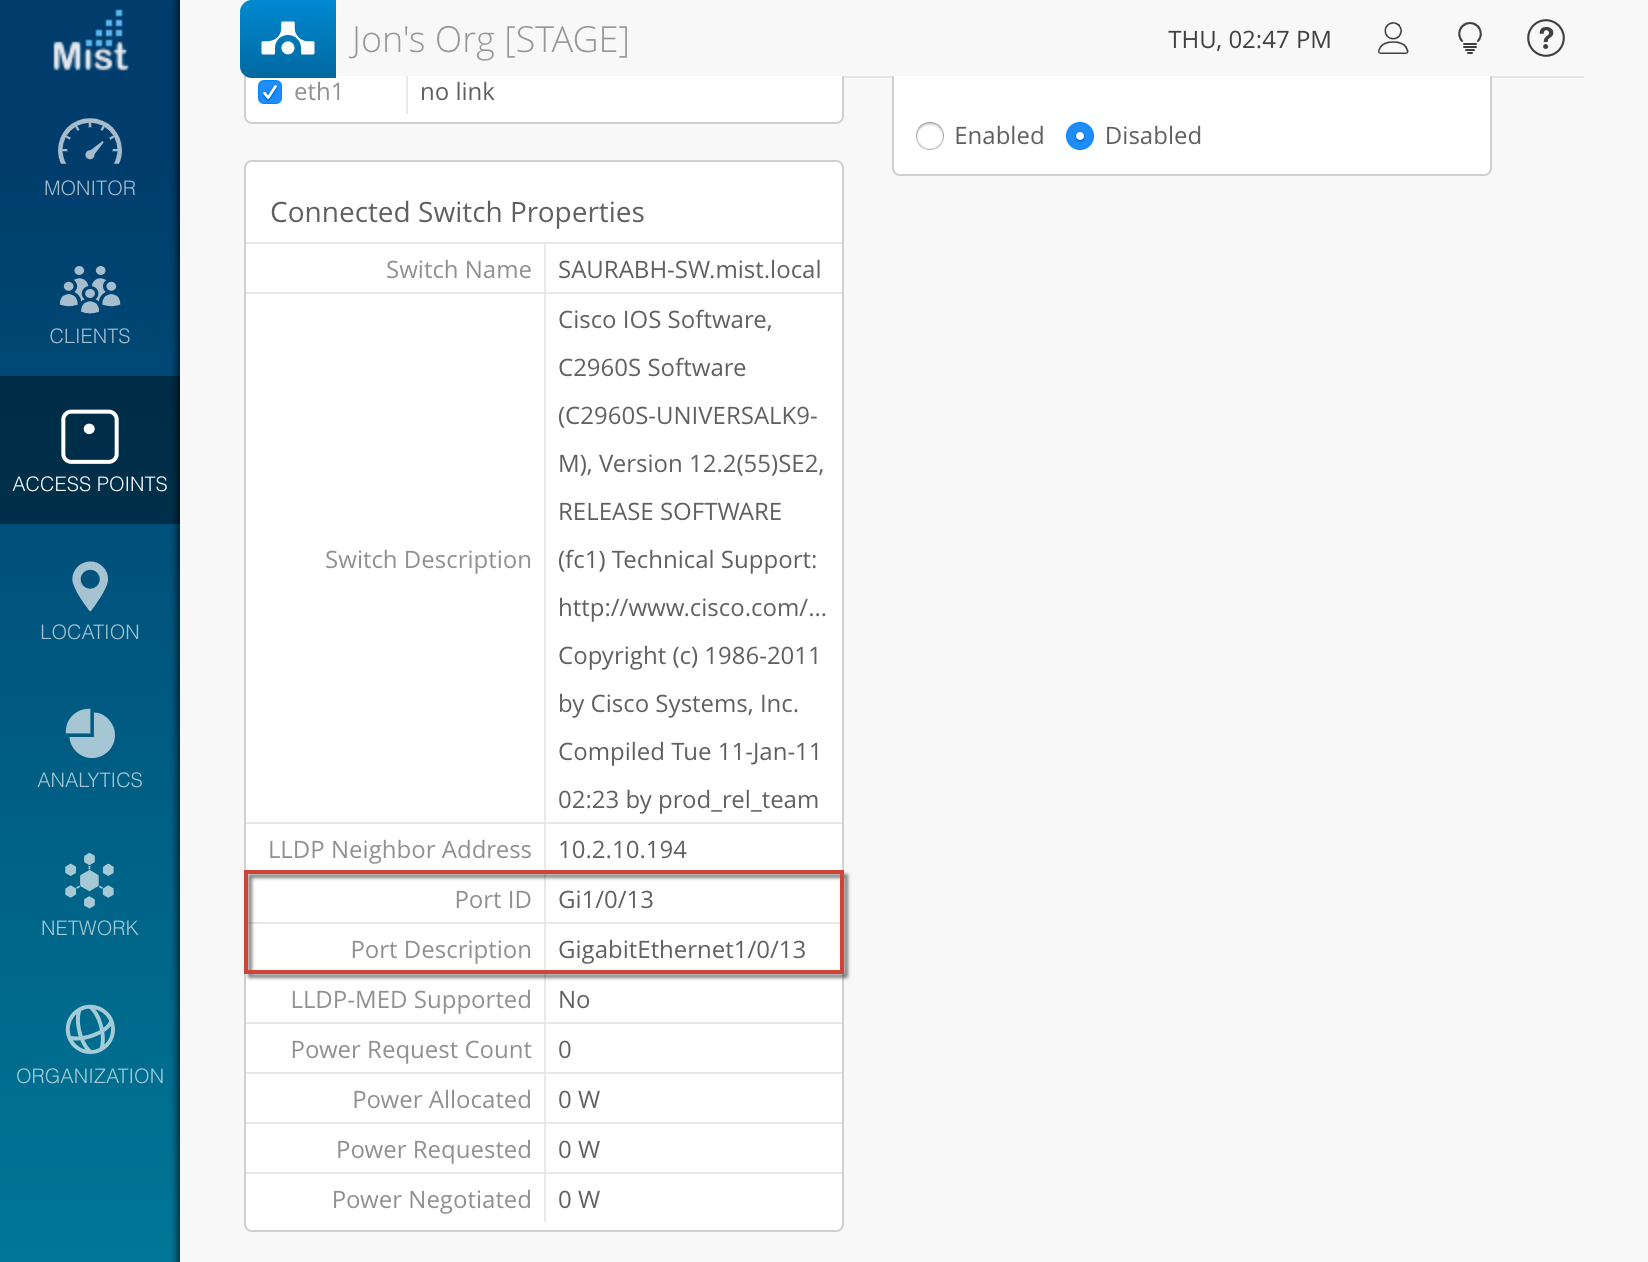Go to the Clients section
The image size is (1648, 1262).
(x=90, y=305)
